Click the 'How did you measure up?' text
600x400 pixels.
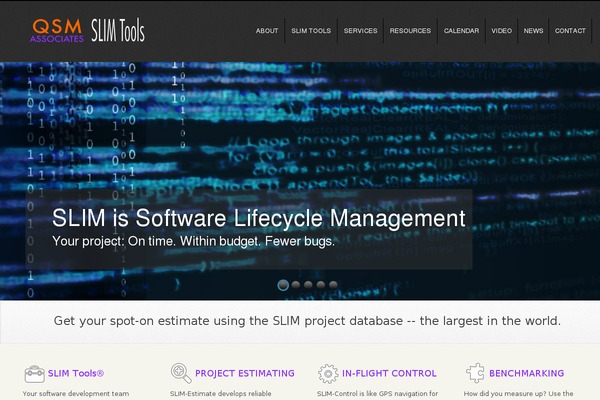pyautogui.click(x=518, y=393)
